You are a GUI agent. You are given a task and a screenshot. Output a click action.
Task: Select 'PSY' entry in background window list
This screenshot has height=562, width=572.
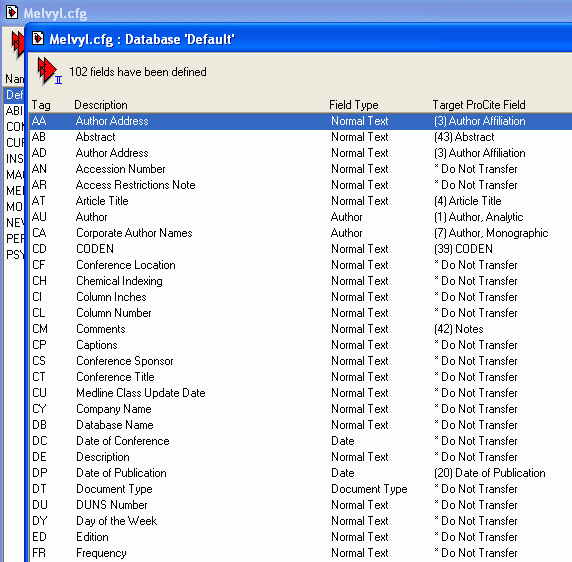(14, 255)
